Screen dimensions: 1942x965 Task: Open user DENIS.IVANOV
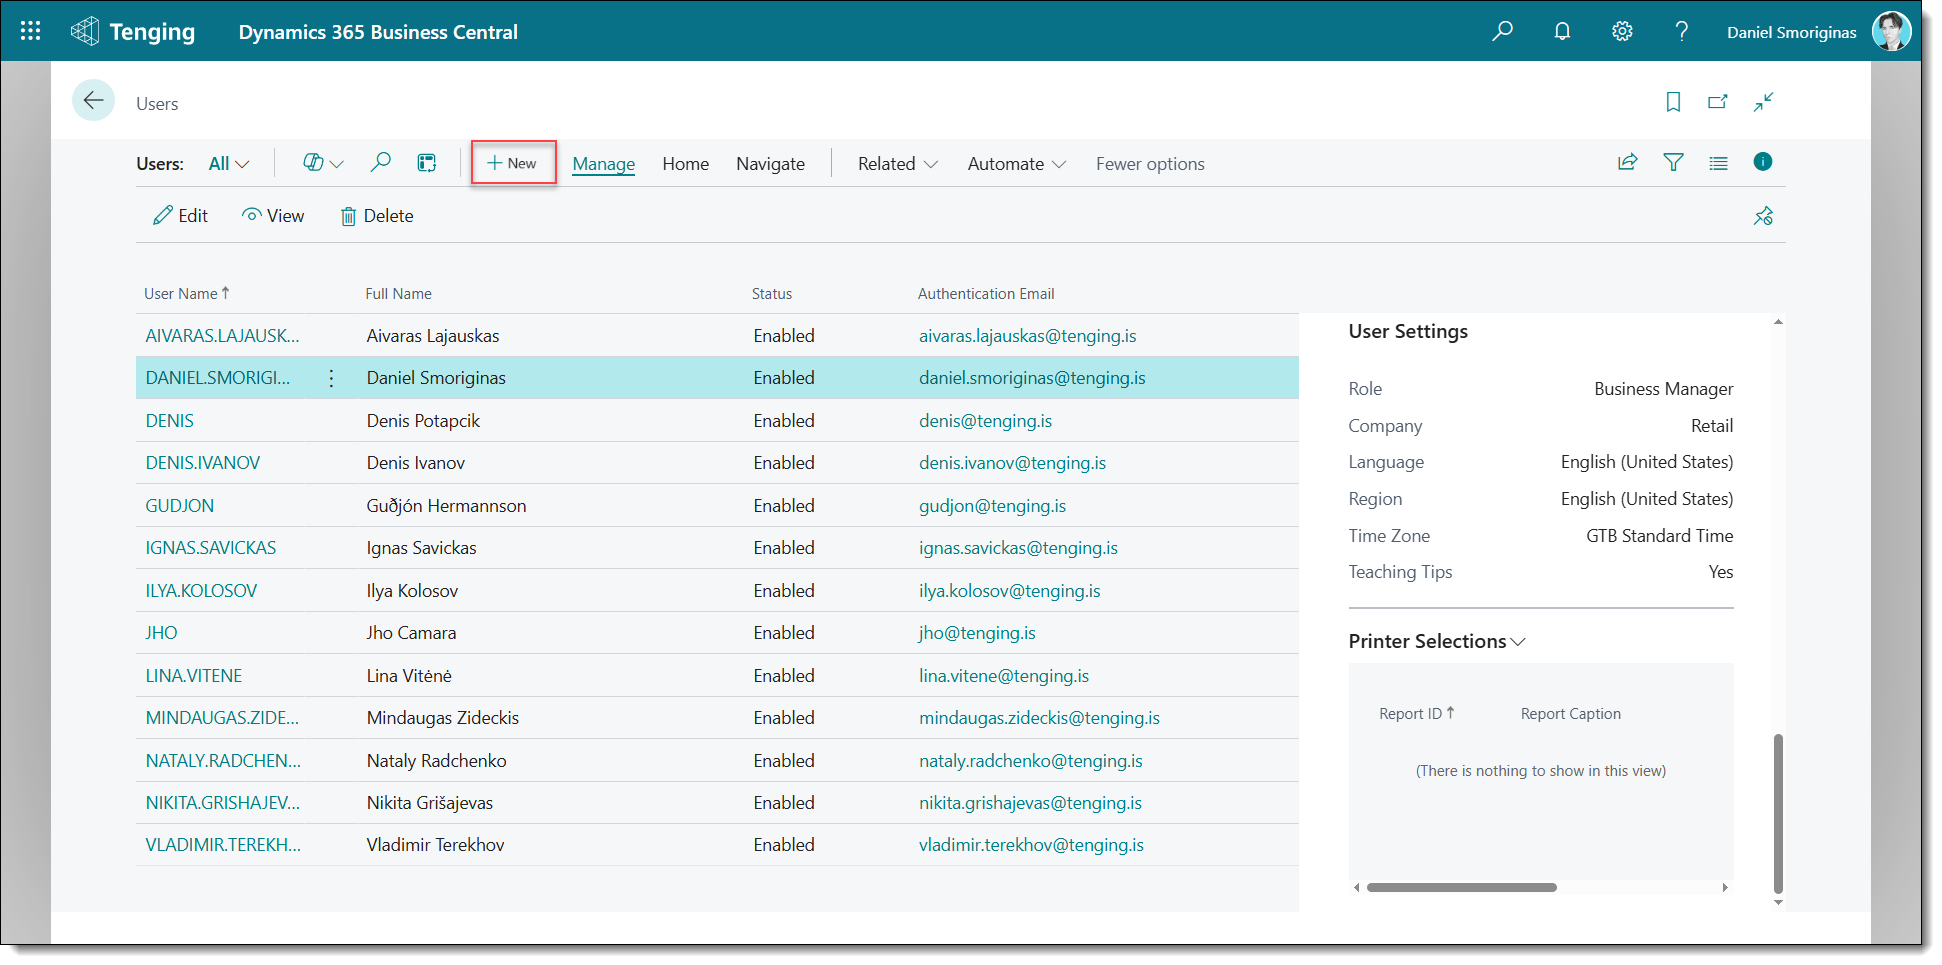click(203, 463)
